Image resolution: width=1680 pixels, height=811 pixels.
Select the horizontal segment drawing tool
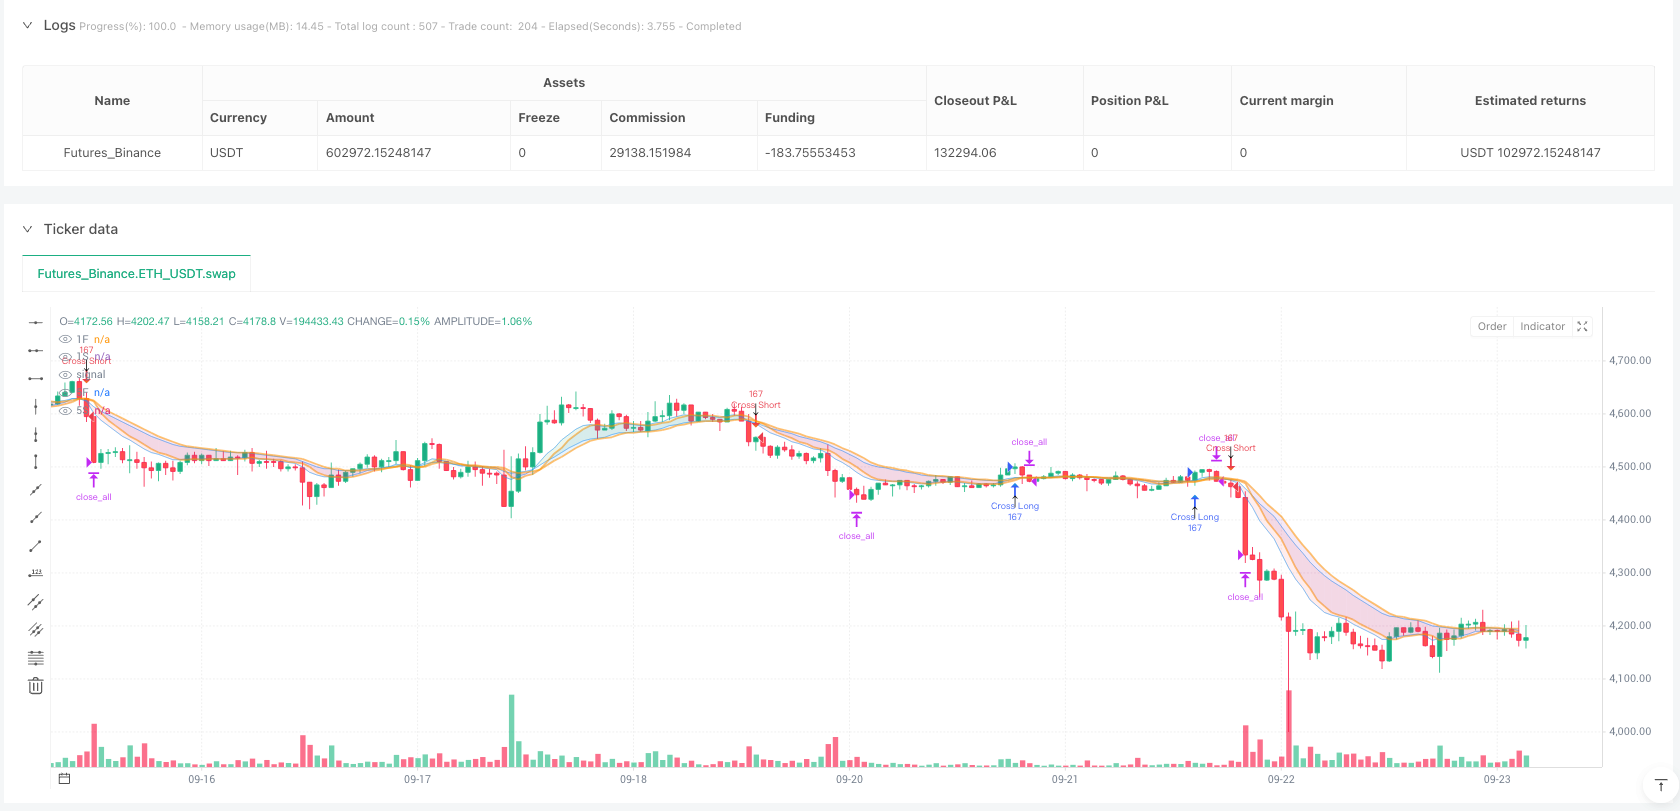coord(36,378)
